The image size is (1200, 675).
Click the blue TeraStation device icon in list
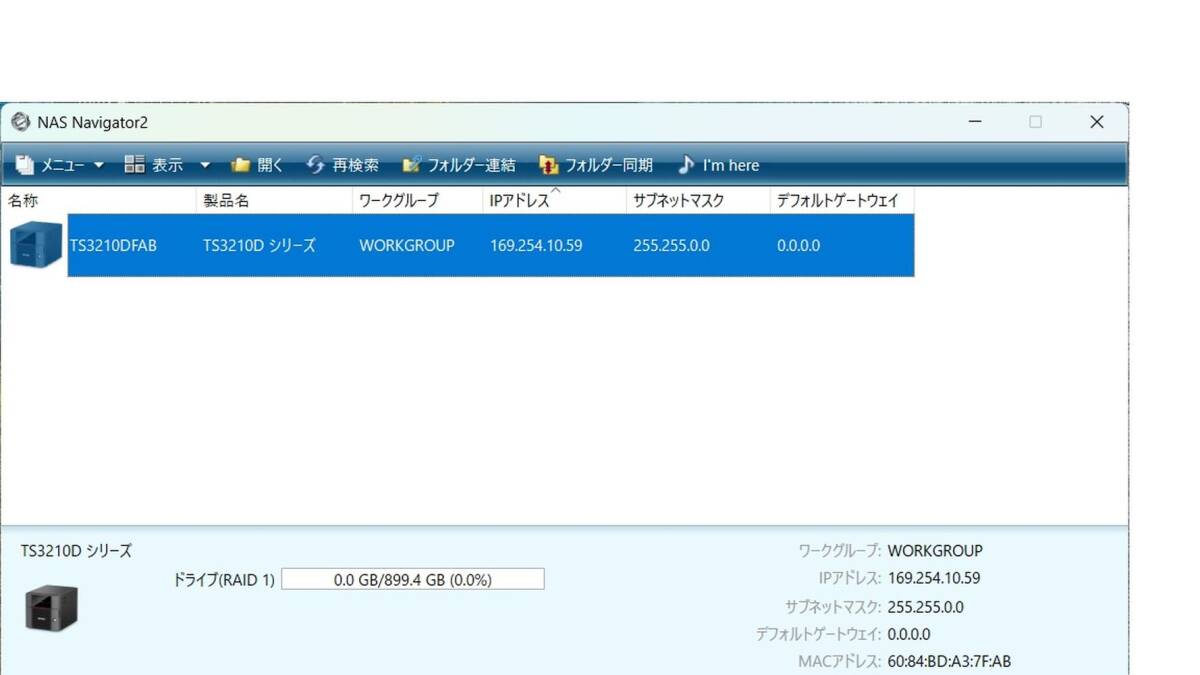point(36,245)
